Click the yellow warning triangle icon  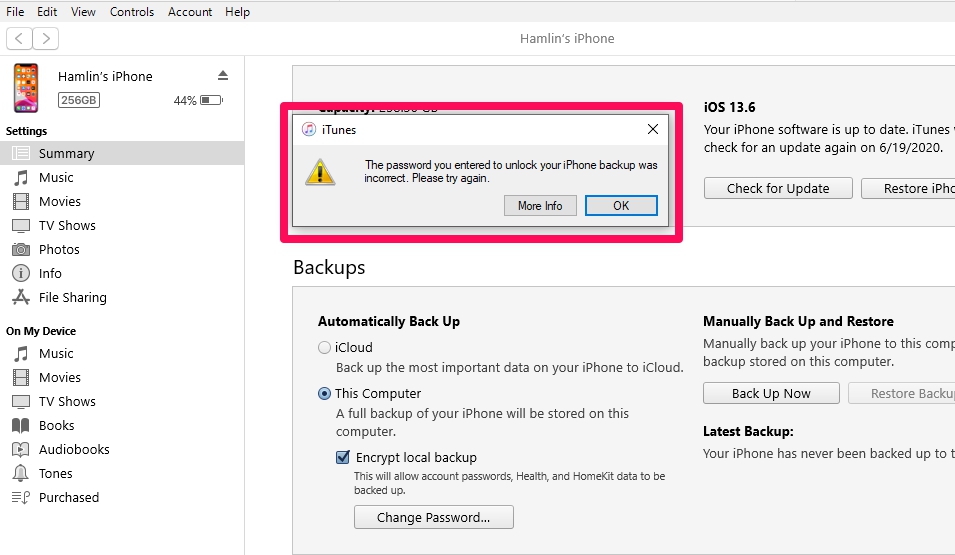[x=320, y=172]
